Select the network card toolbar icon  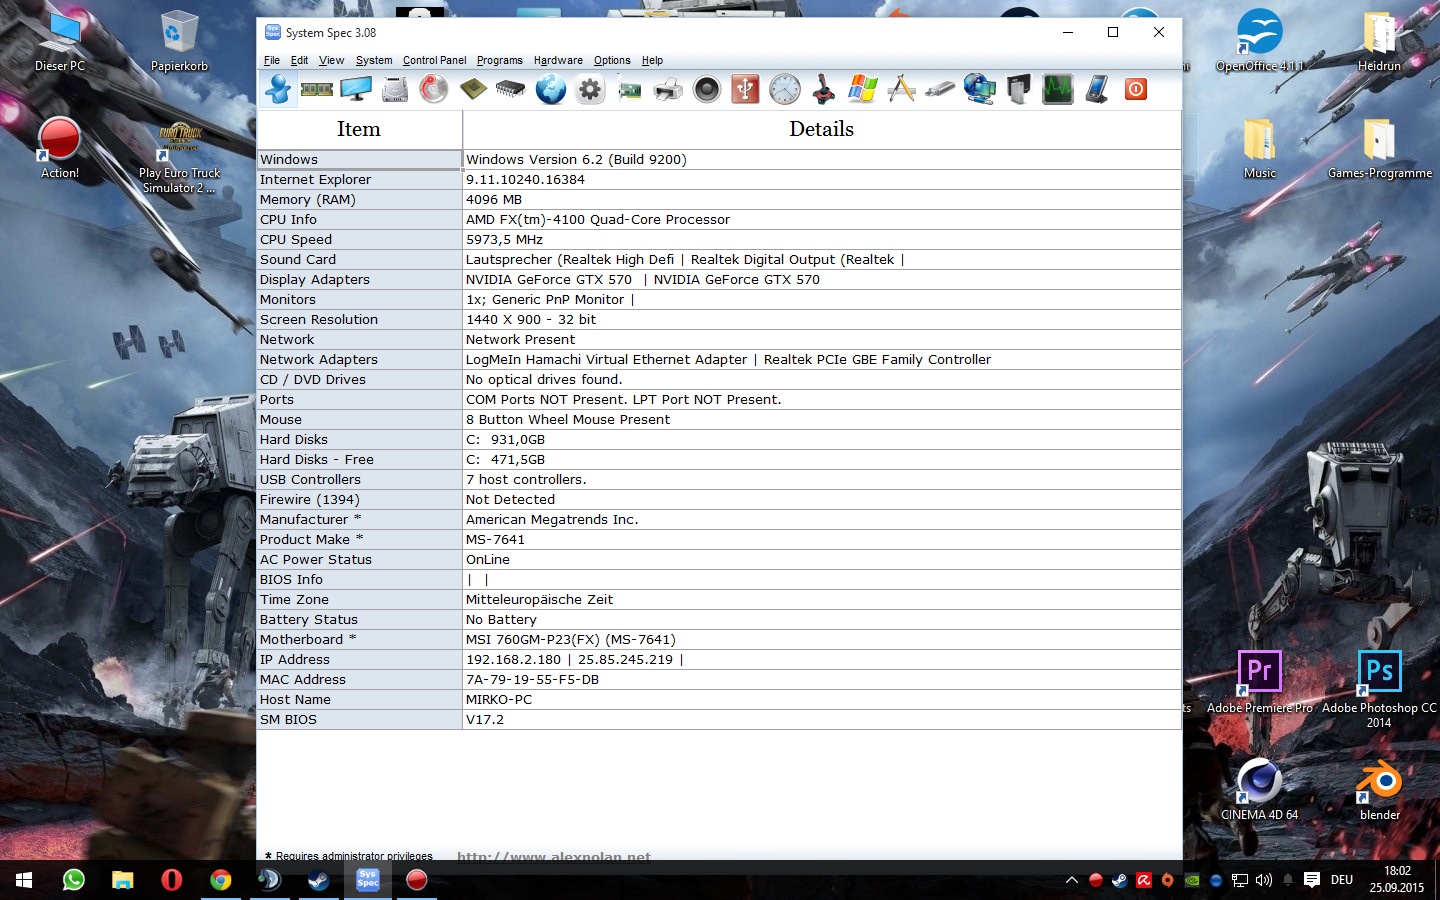629,89
